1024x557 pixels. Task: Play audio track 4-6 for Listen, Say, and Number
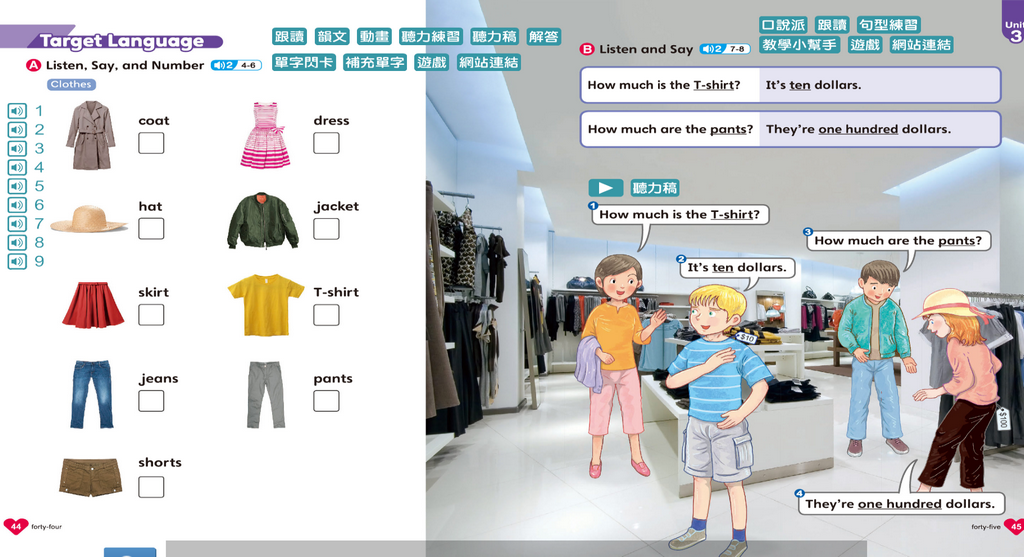(x=235, y=65)
